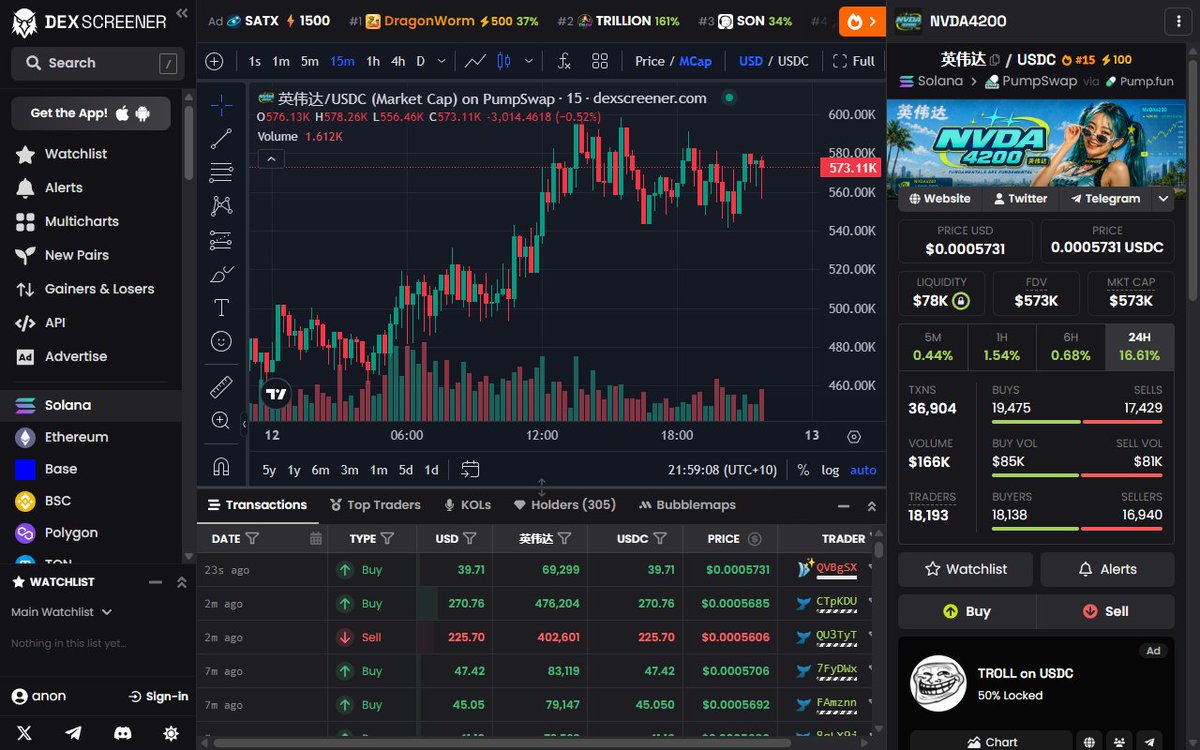Open the emoji icons tool

(x=221, y=341)
